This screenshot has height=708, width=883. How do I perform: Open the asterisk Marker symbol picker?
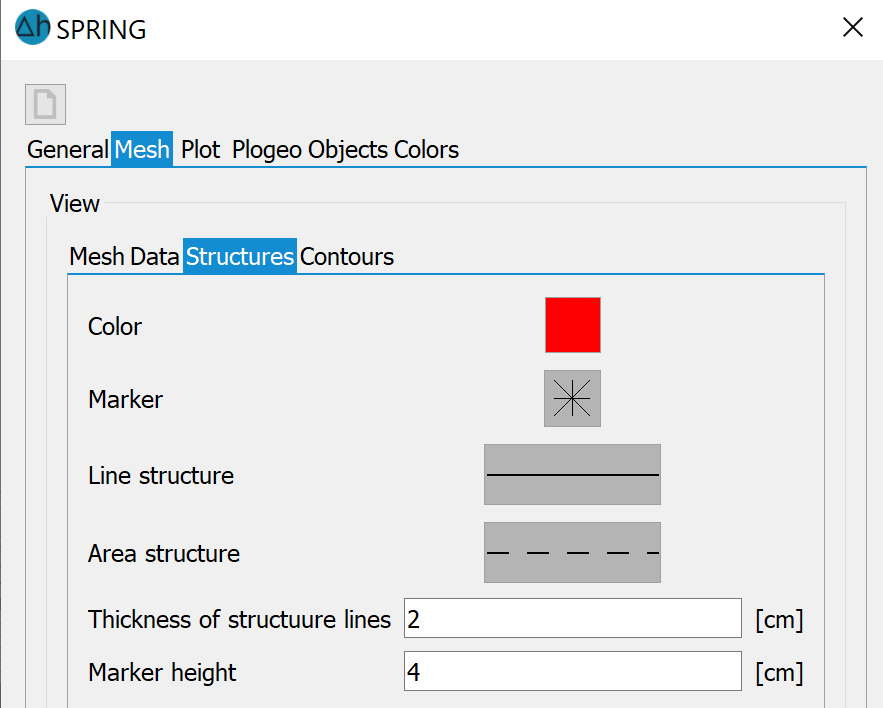coord(572,398)
